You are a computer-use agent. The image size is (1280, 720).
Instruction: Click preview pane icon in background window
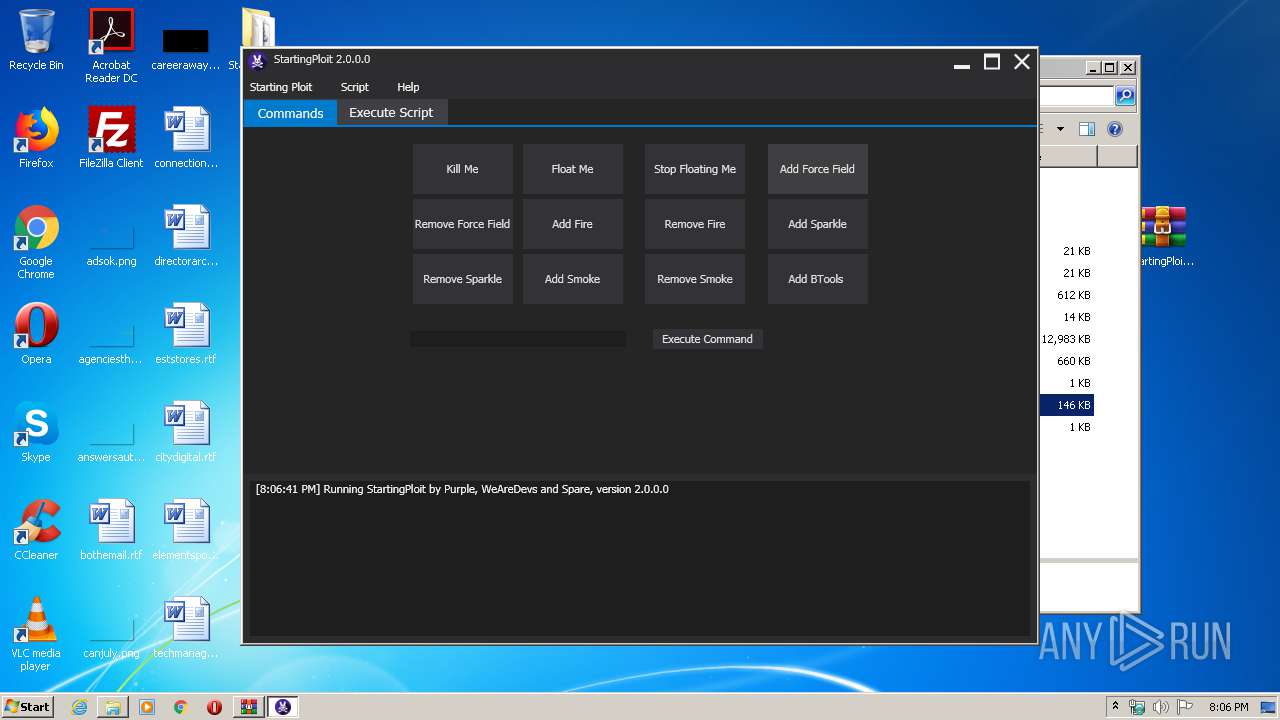[x=1087, y=129]
